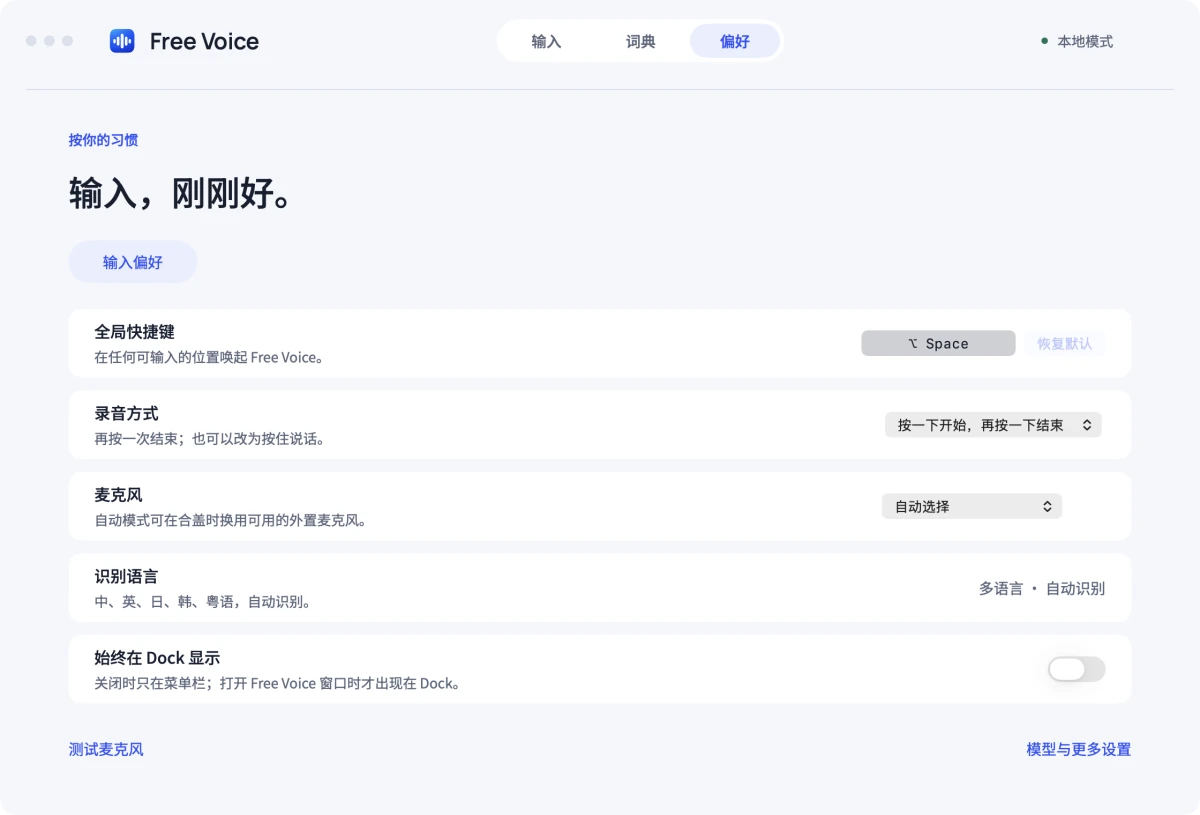Image resolution: width=1200 pixels, height=815 pixels.
Task: Click the 中、英、日、韩、粤语，自动识别。 description
Action: pos(204,602)
